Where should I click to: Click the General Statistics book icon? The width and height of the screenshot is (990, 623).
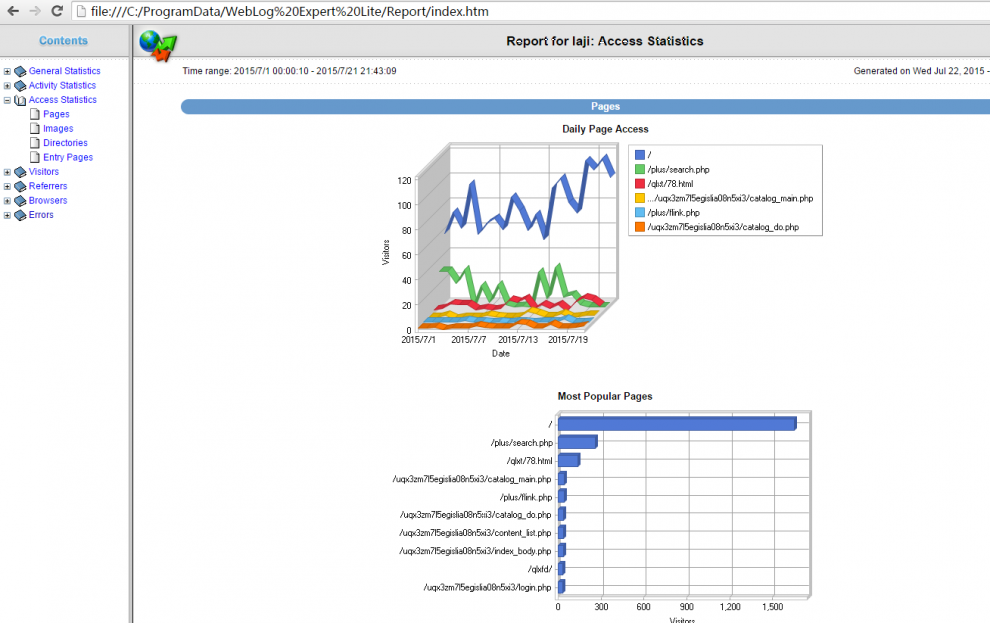coord(20,71)
